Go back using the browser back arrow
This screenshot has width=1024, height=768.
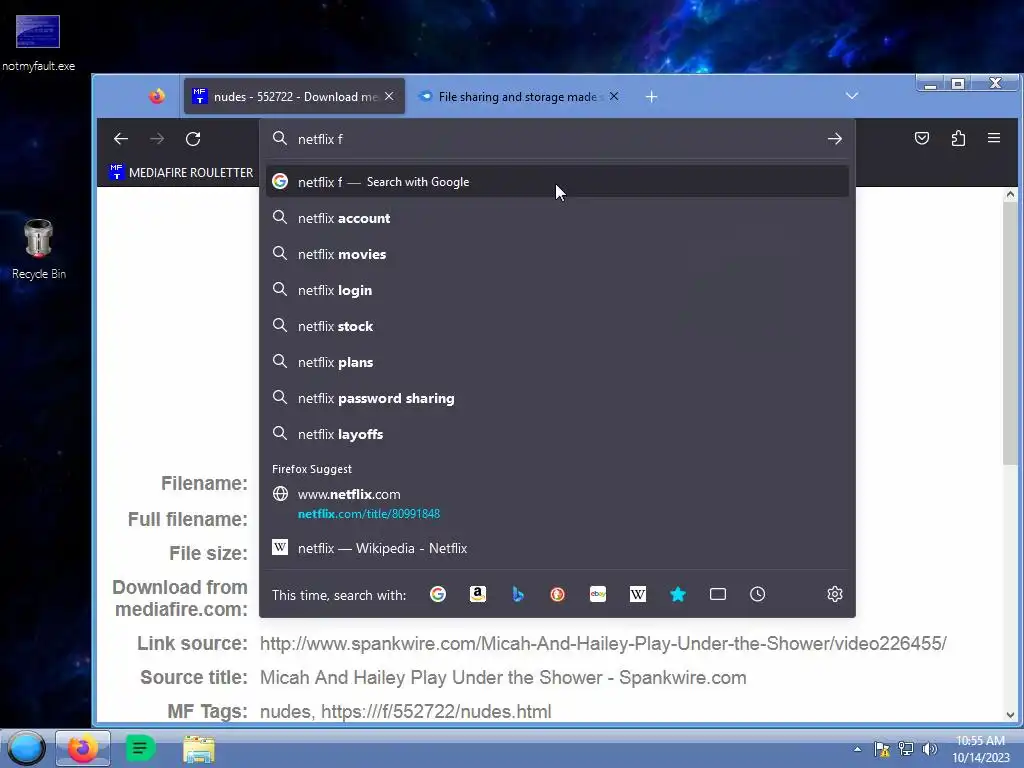click(121, 138)
